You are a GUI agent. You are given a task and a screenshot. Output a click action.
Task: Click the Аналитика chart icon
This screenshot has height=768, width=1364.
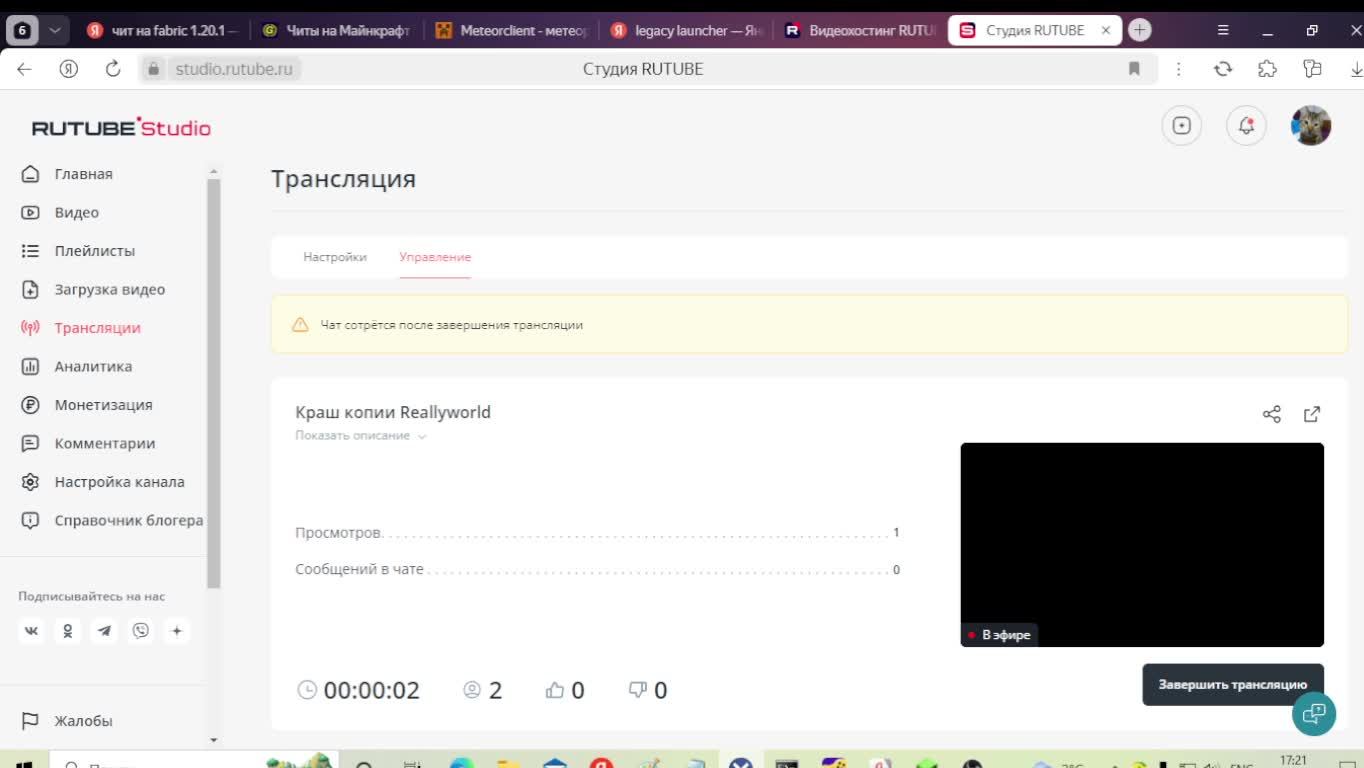[30, 367]
